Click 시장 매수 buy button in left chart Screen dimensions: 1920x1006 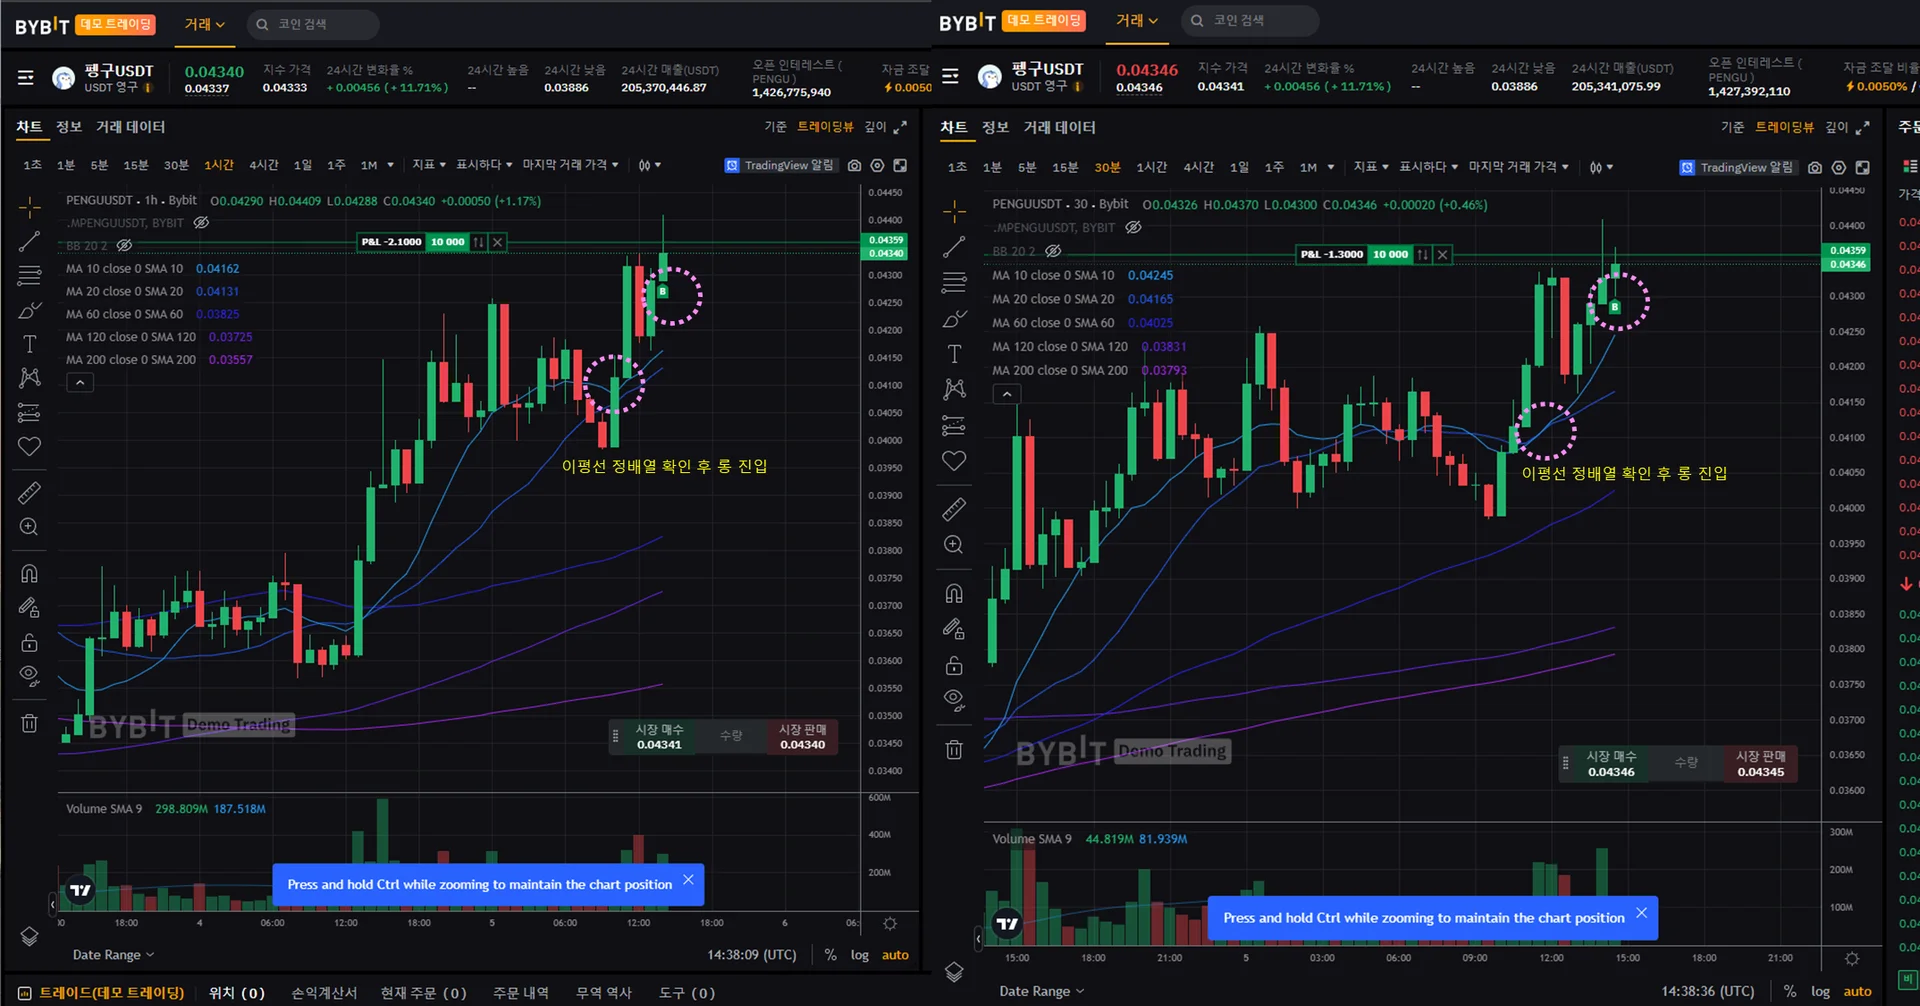pos(659,737)
